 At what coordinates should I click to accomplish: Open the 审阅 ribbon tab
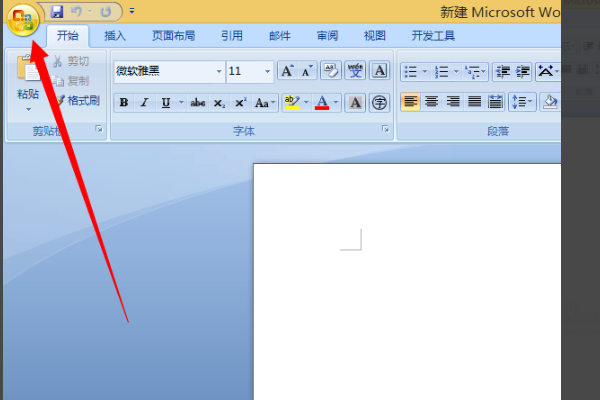(x=327, y=36)
